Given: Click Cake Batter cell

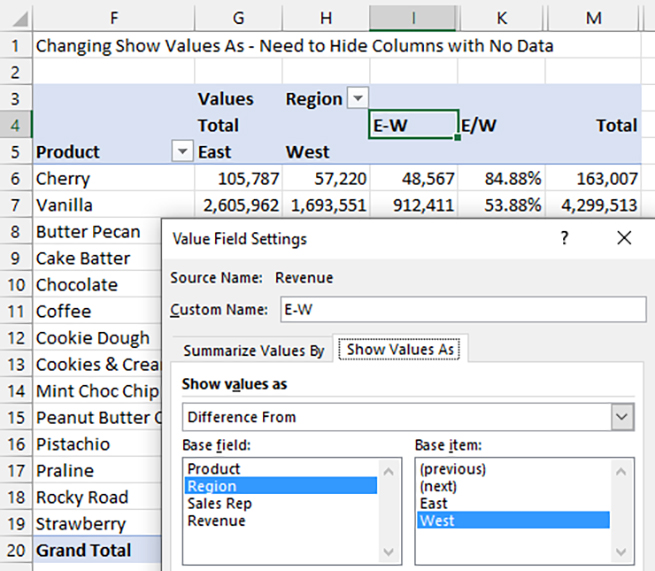Looking at the screenshot, I should [x=97, y=258].
